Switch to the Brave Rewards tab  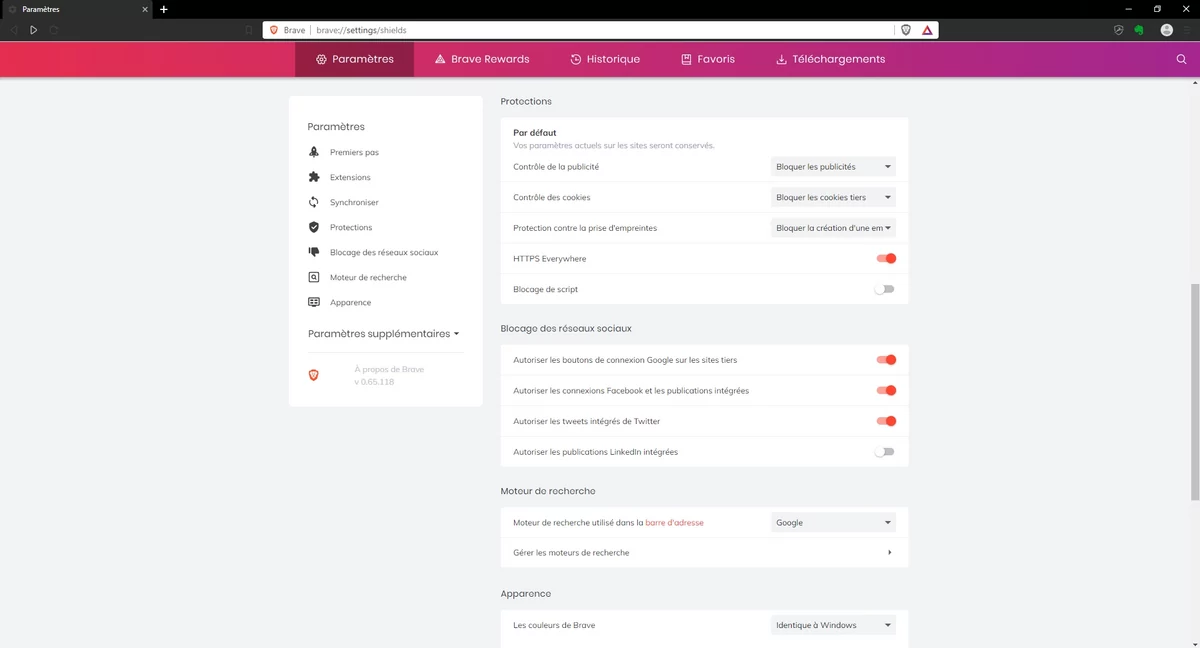[482, 59]
